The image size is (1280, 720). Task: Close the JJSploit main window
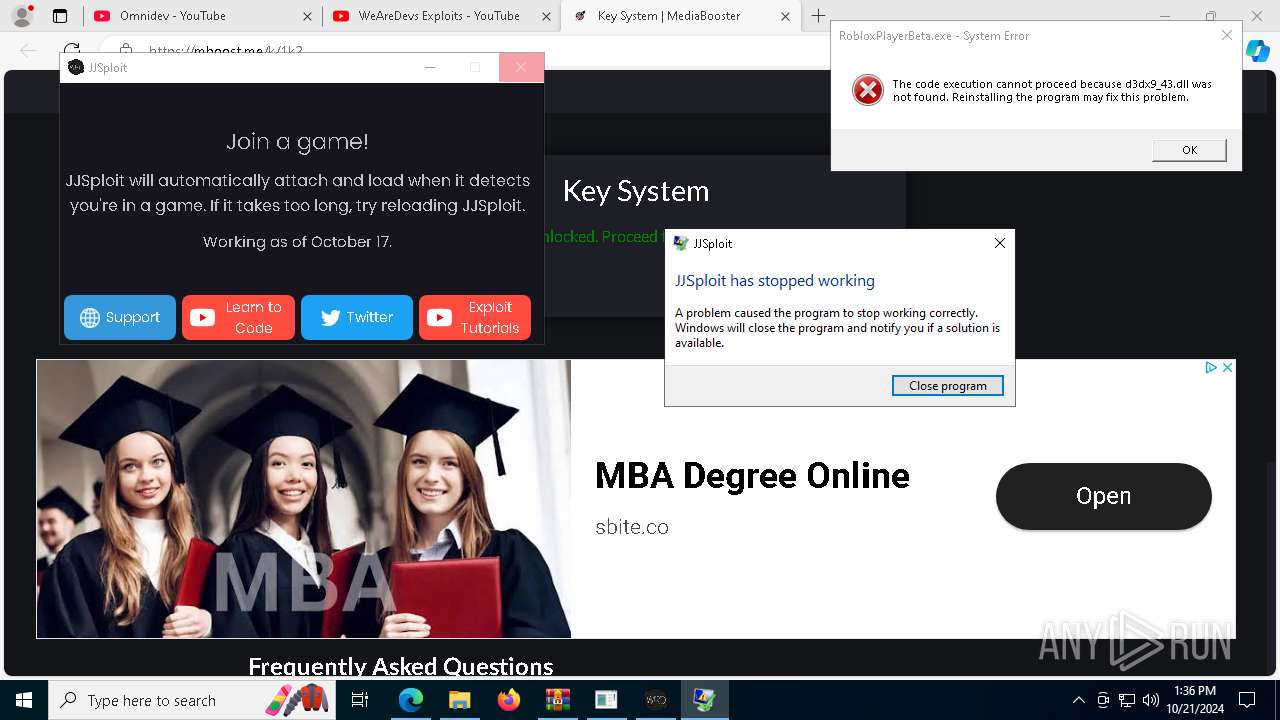click(x=520, y=67)
